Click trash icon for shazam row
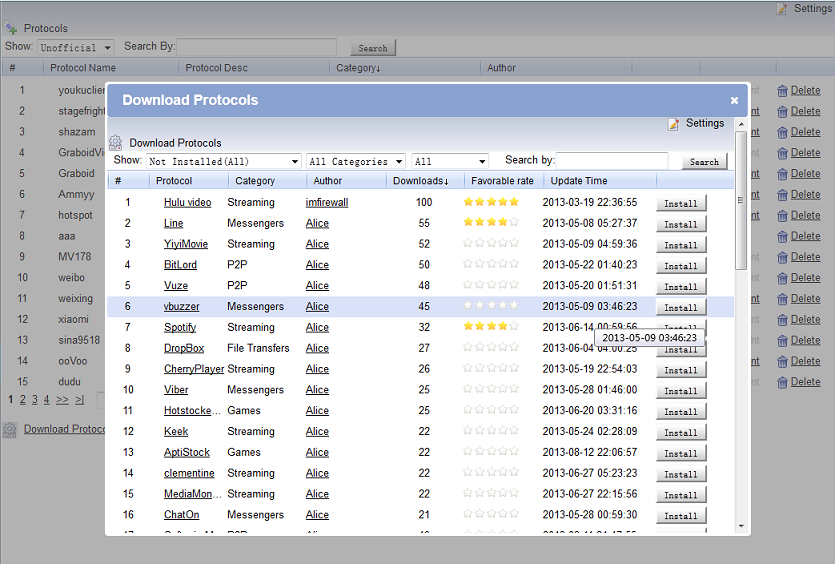This screenshot has width=835, height=564. pyautogui.click(x=782, y=133)
